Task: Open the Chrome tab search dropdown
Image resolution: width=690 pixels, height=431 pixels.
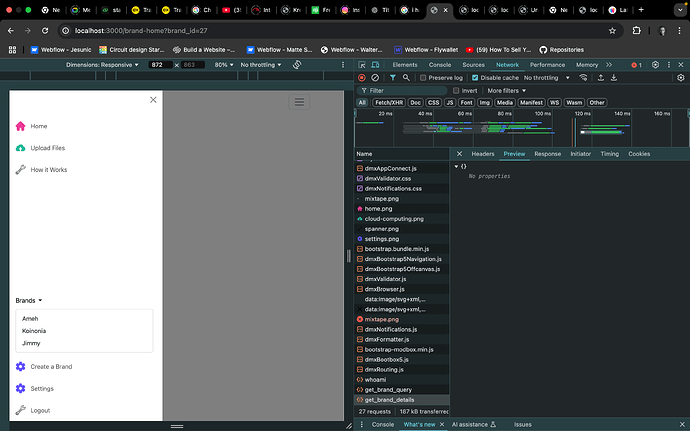Action: [x=680, y=10]
